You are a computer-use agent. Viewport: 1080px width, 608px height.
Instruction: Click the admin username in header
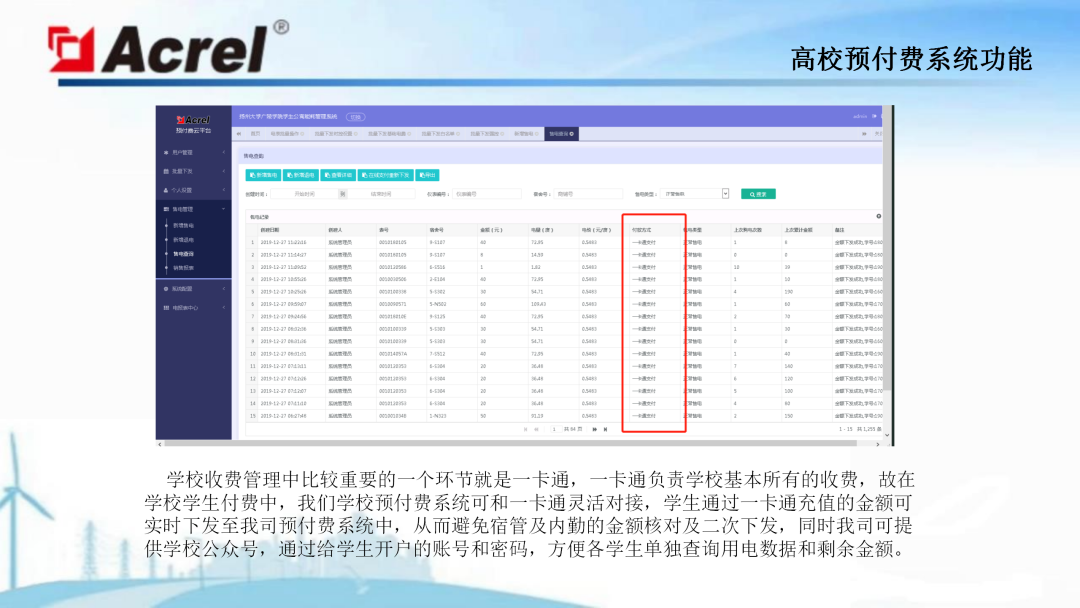(860, 116)
